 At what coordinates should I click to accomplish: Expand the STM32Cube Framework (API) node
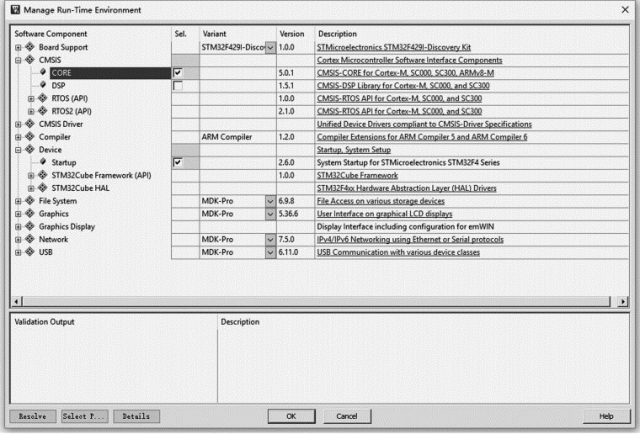click(31, 176)
